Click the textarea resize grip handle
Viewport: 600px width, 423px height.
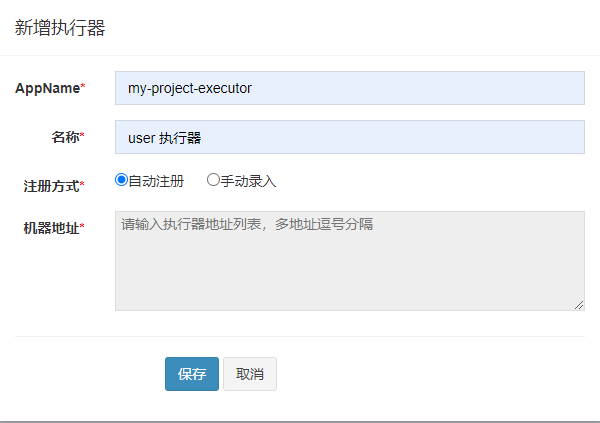(x=579, y=305)
